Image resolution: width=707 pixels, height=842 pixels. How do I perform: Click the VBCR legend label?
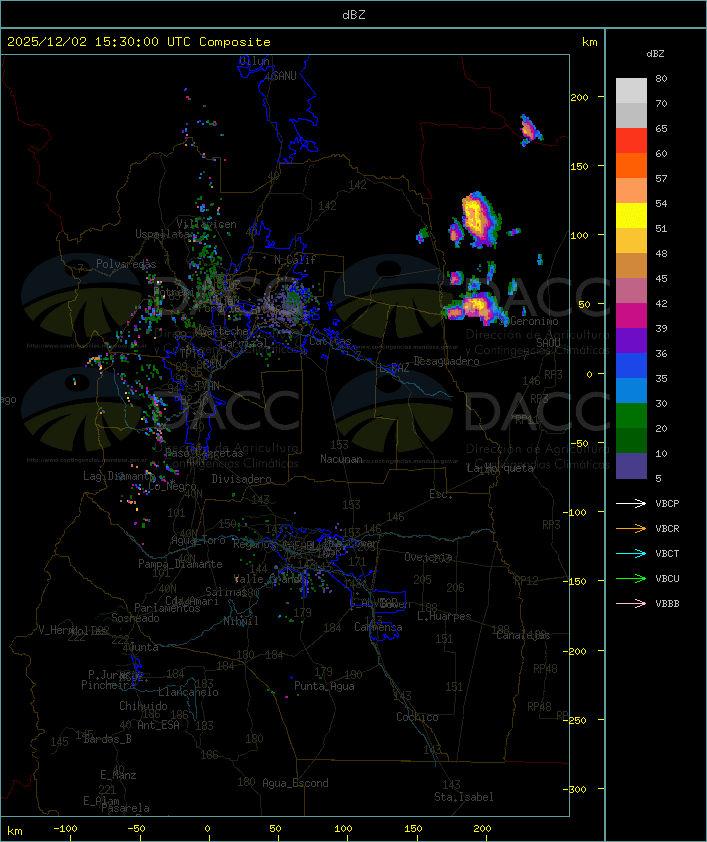[667, 528]
